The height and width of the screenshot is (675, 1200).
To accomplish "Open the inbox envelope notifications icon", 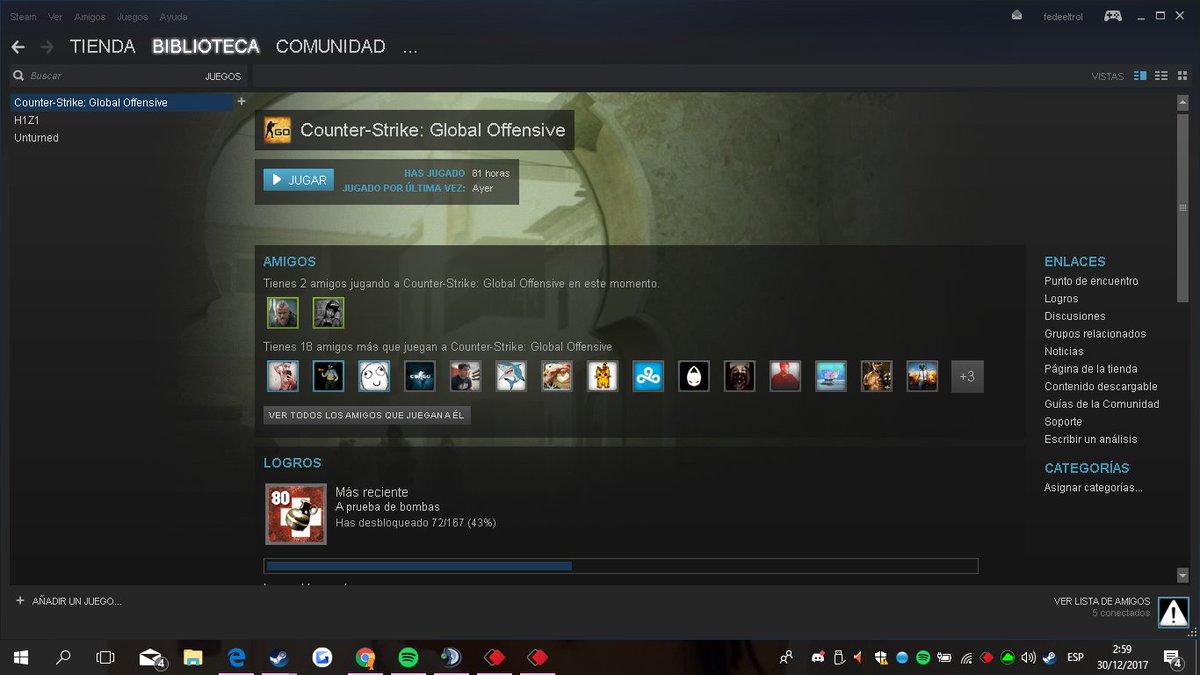I will pos(1017,15).
